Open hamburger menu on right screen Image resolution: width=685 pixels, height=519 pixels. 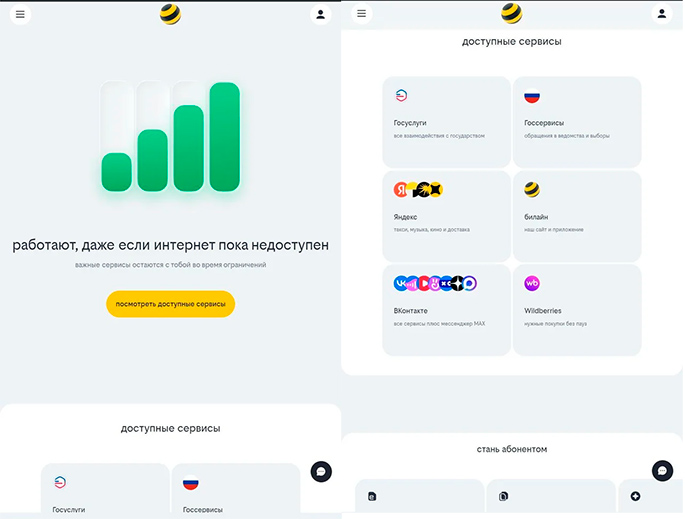pos(361,14)
